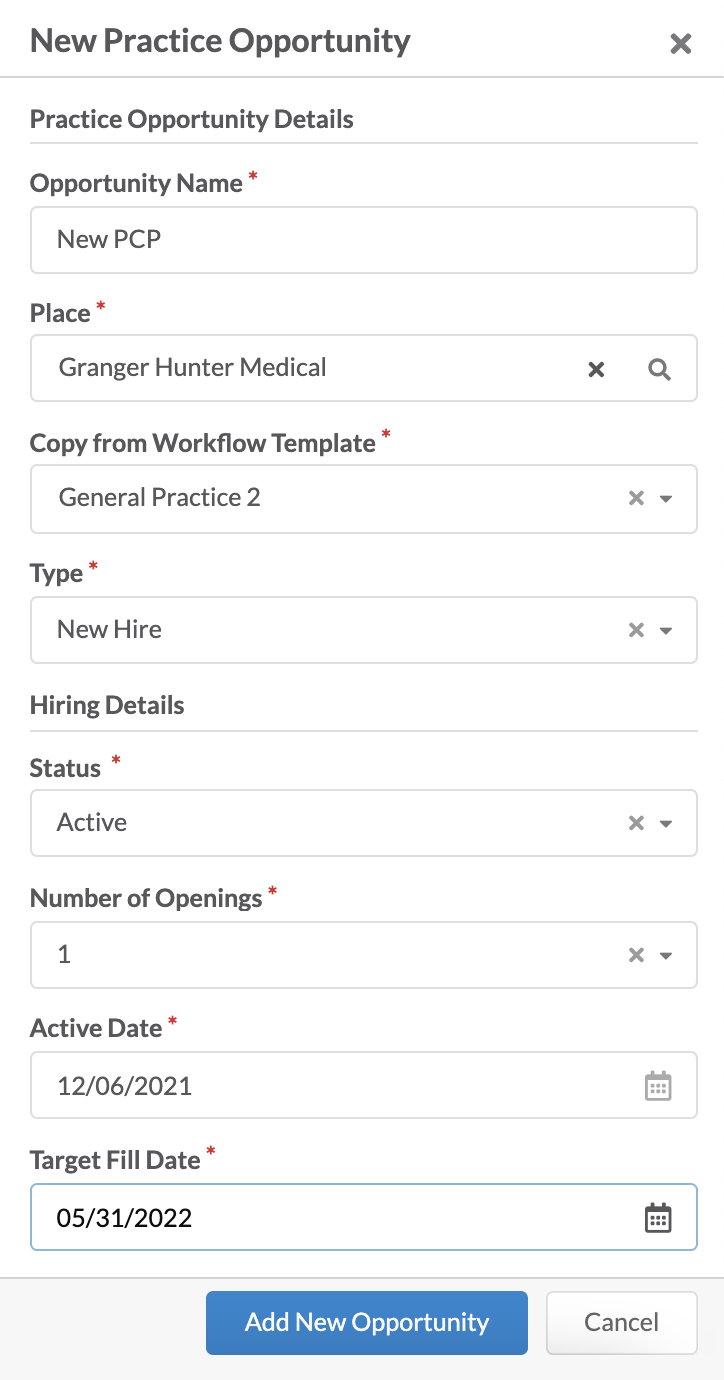Clear the General Practice 2 template selection
This screenshot has height=1380, width=724.
click(x=636, y=498)
